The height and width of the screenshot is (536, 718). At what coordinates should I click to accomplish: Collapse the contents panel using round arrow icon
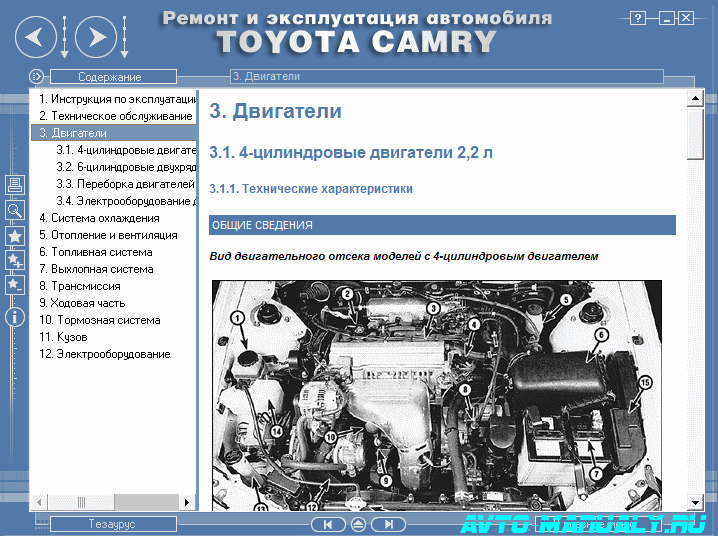click(x=37, y=76)
